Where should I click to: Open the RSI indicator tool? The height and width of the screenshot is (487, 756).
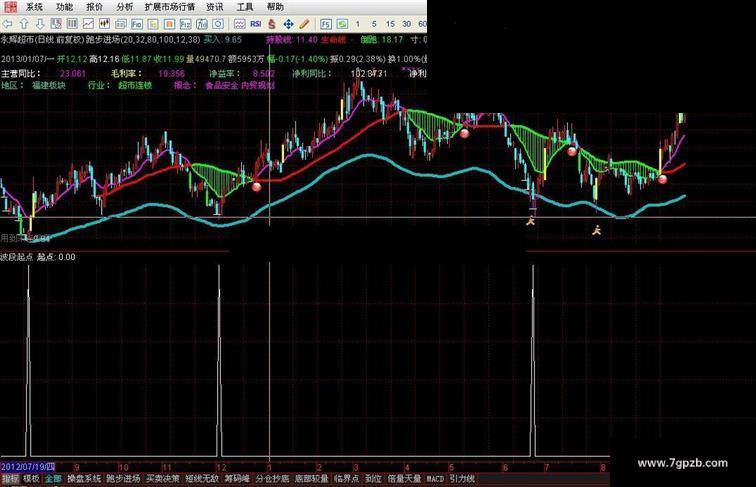point(256,24)
